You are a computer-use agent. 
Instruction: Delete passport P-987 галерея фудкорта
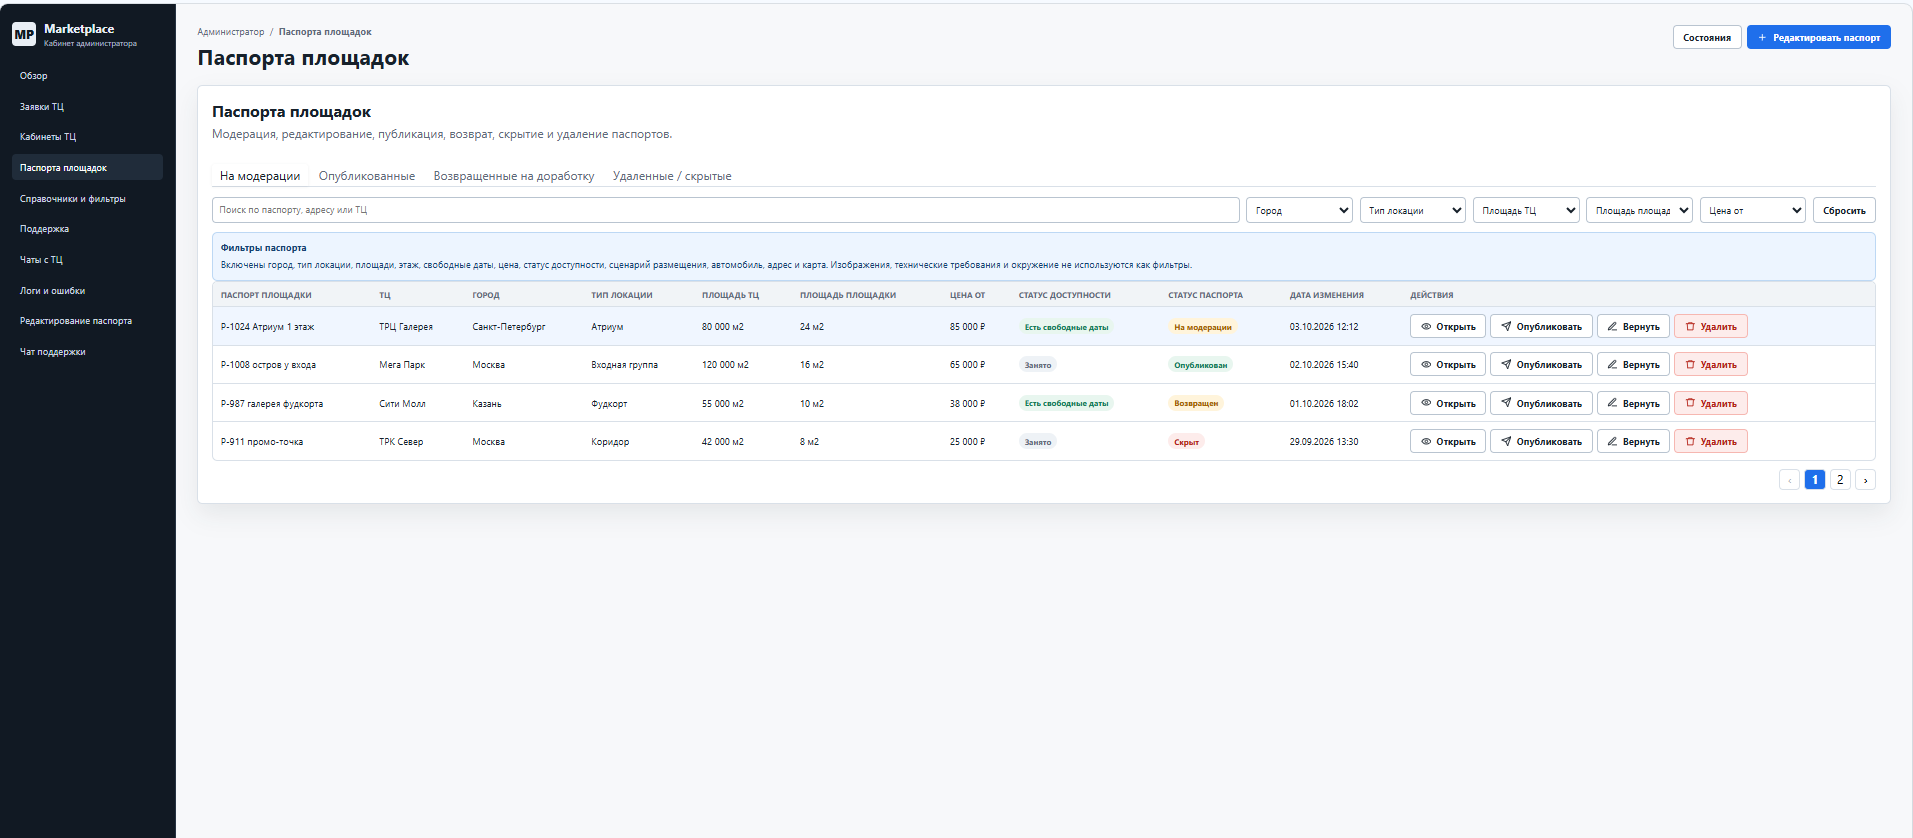(x=1711, y=403)
